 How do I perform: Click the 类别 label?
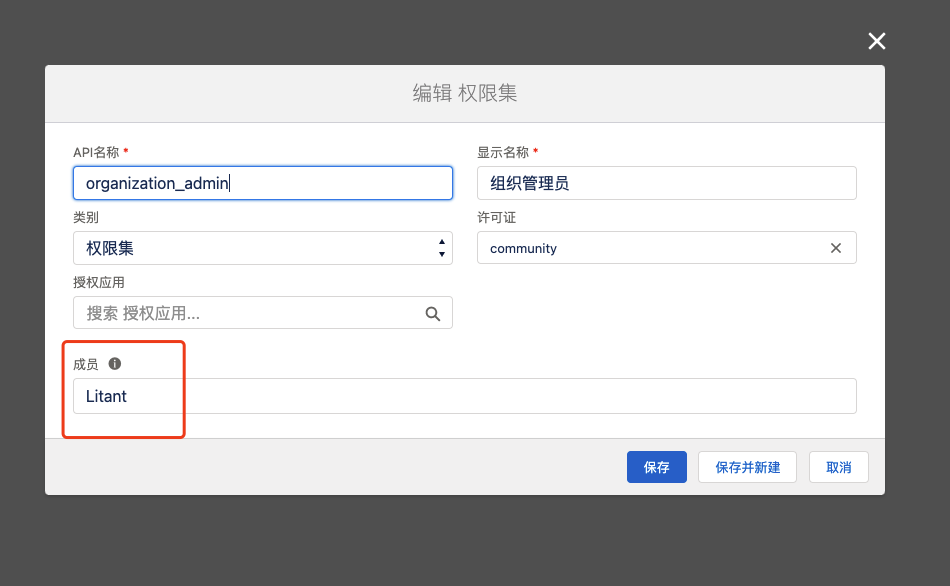coord(86,218)
